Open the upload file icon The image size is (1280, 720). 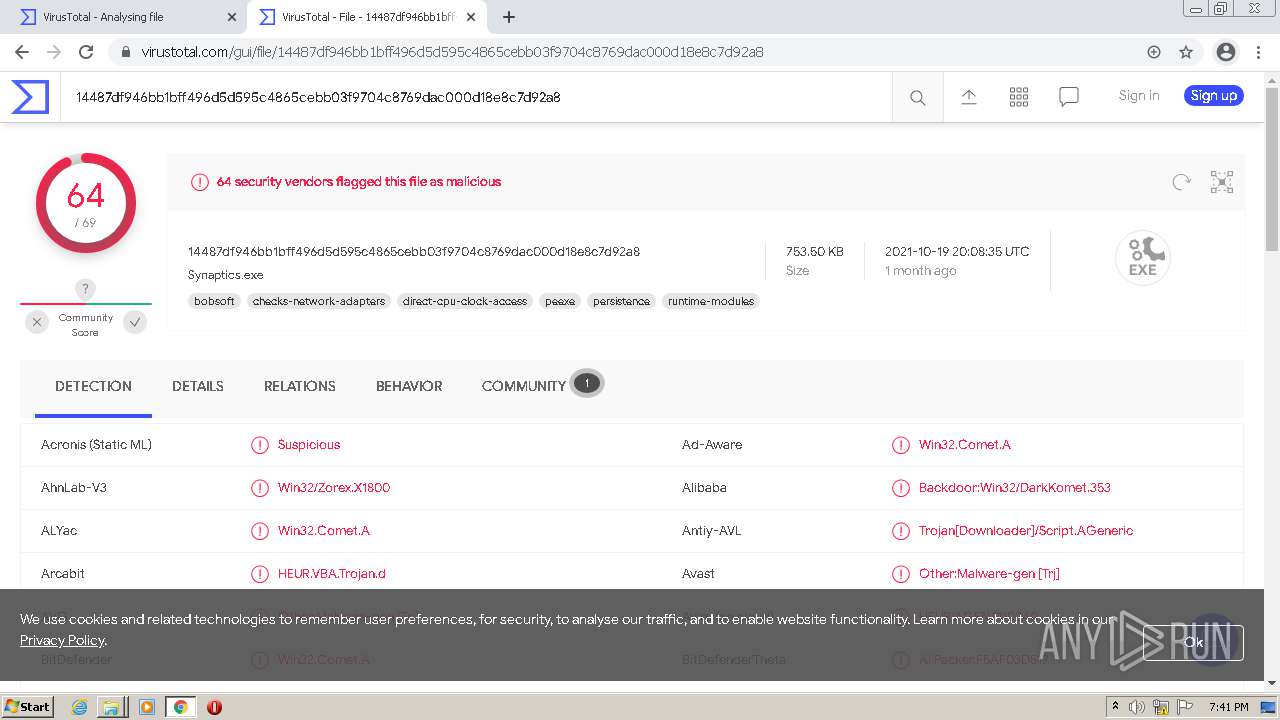pos(968,96)
